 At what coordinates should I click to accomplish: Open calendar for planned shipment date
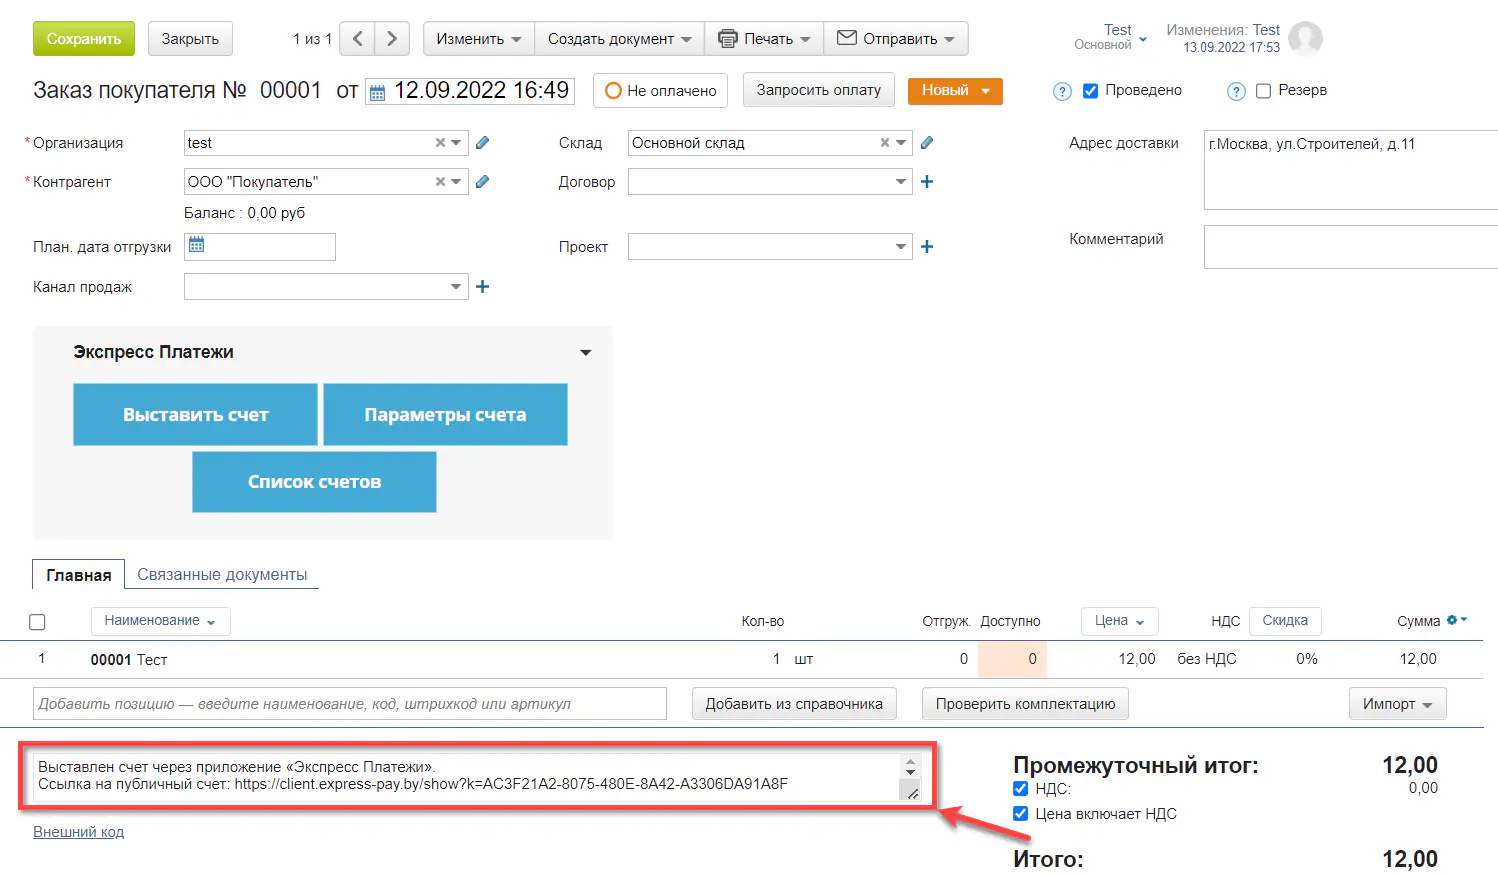tap(197, 246)
